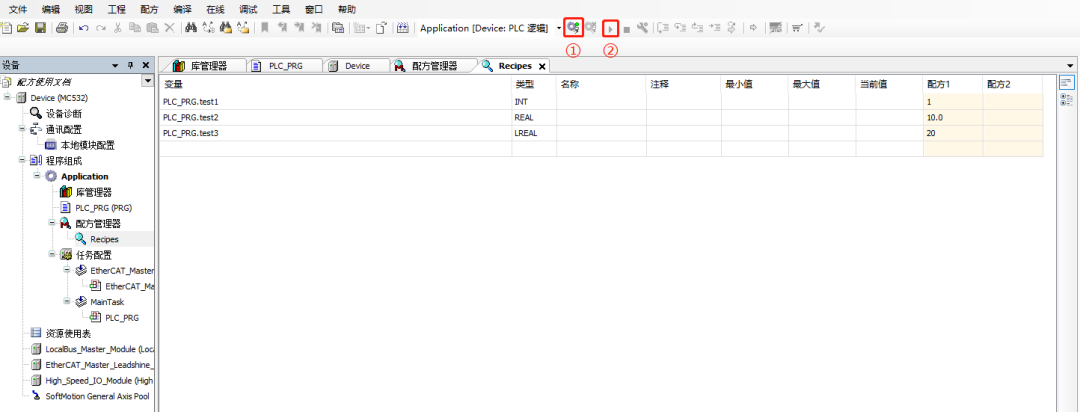Screen dimensions: 1080x412
Task: Switch to the 配方管理器 tab
Action: point(431,65)
